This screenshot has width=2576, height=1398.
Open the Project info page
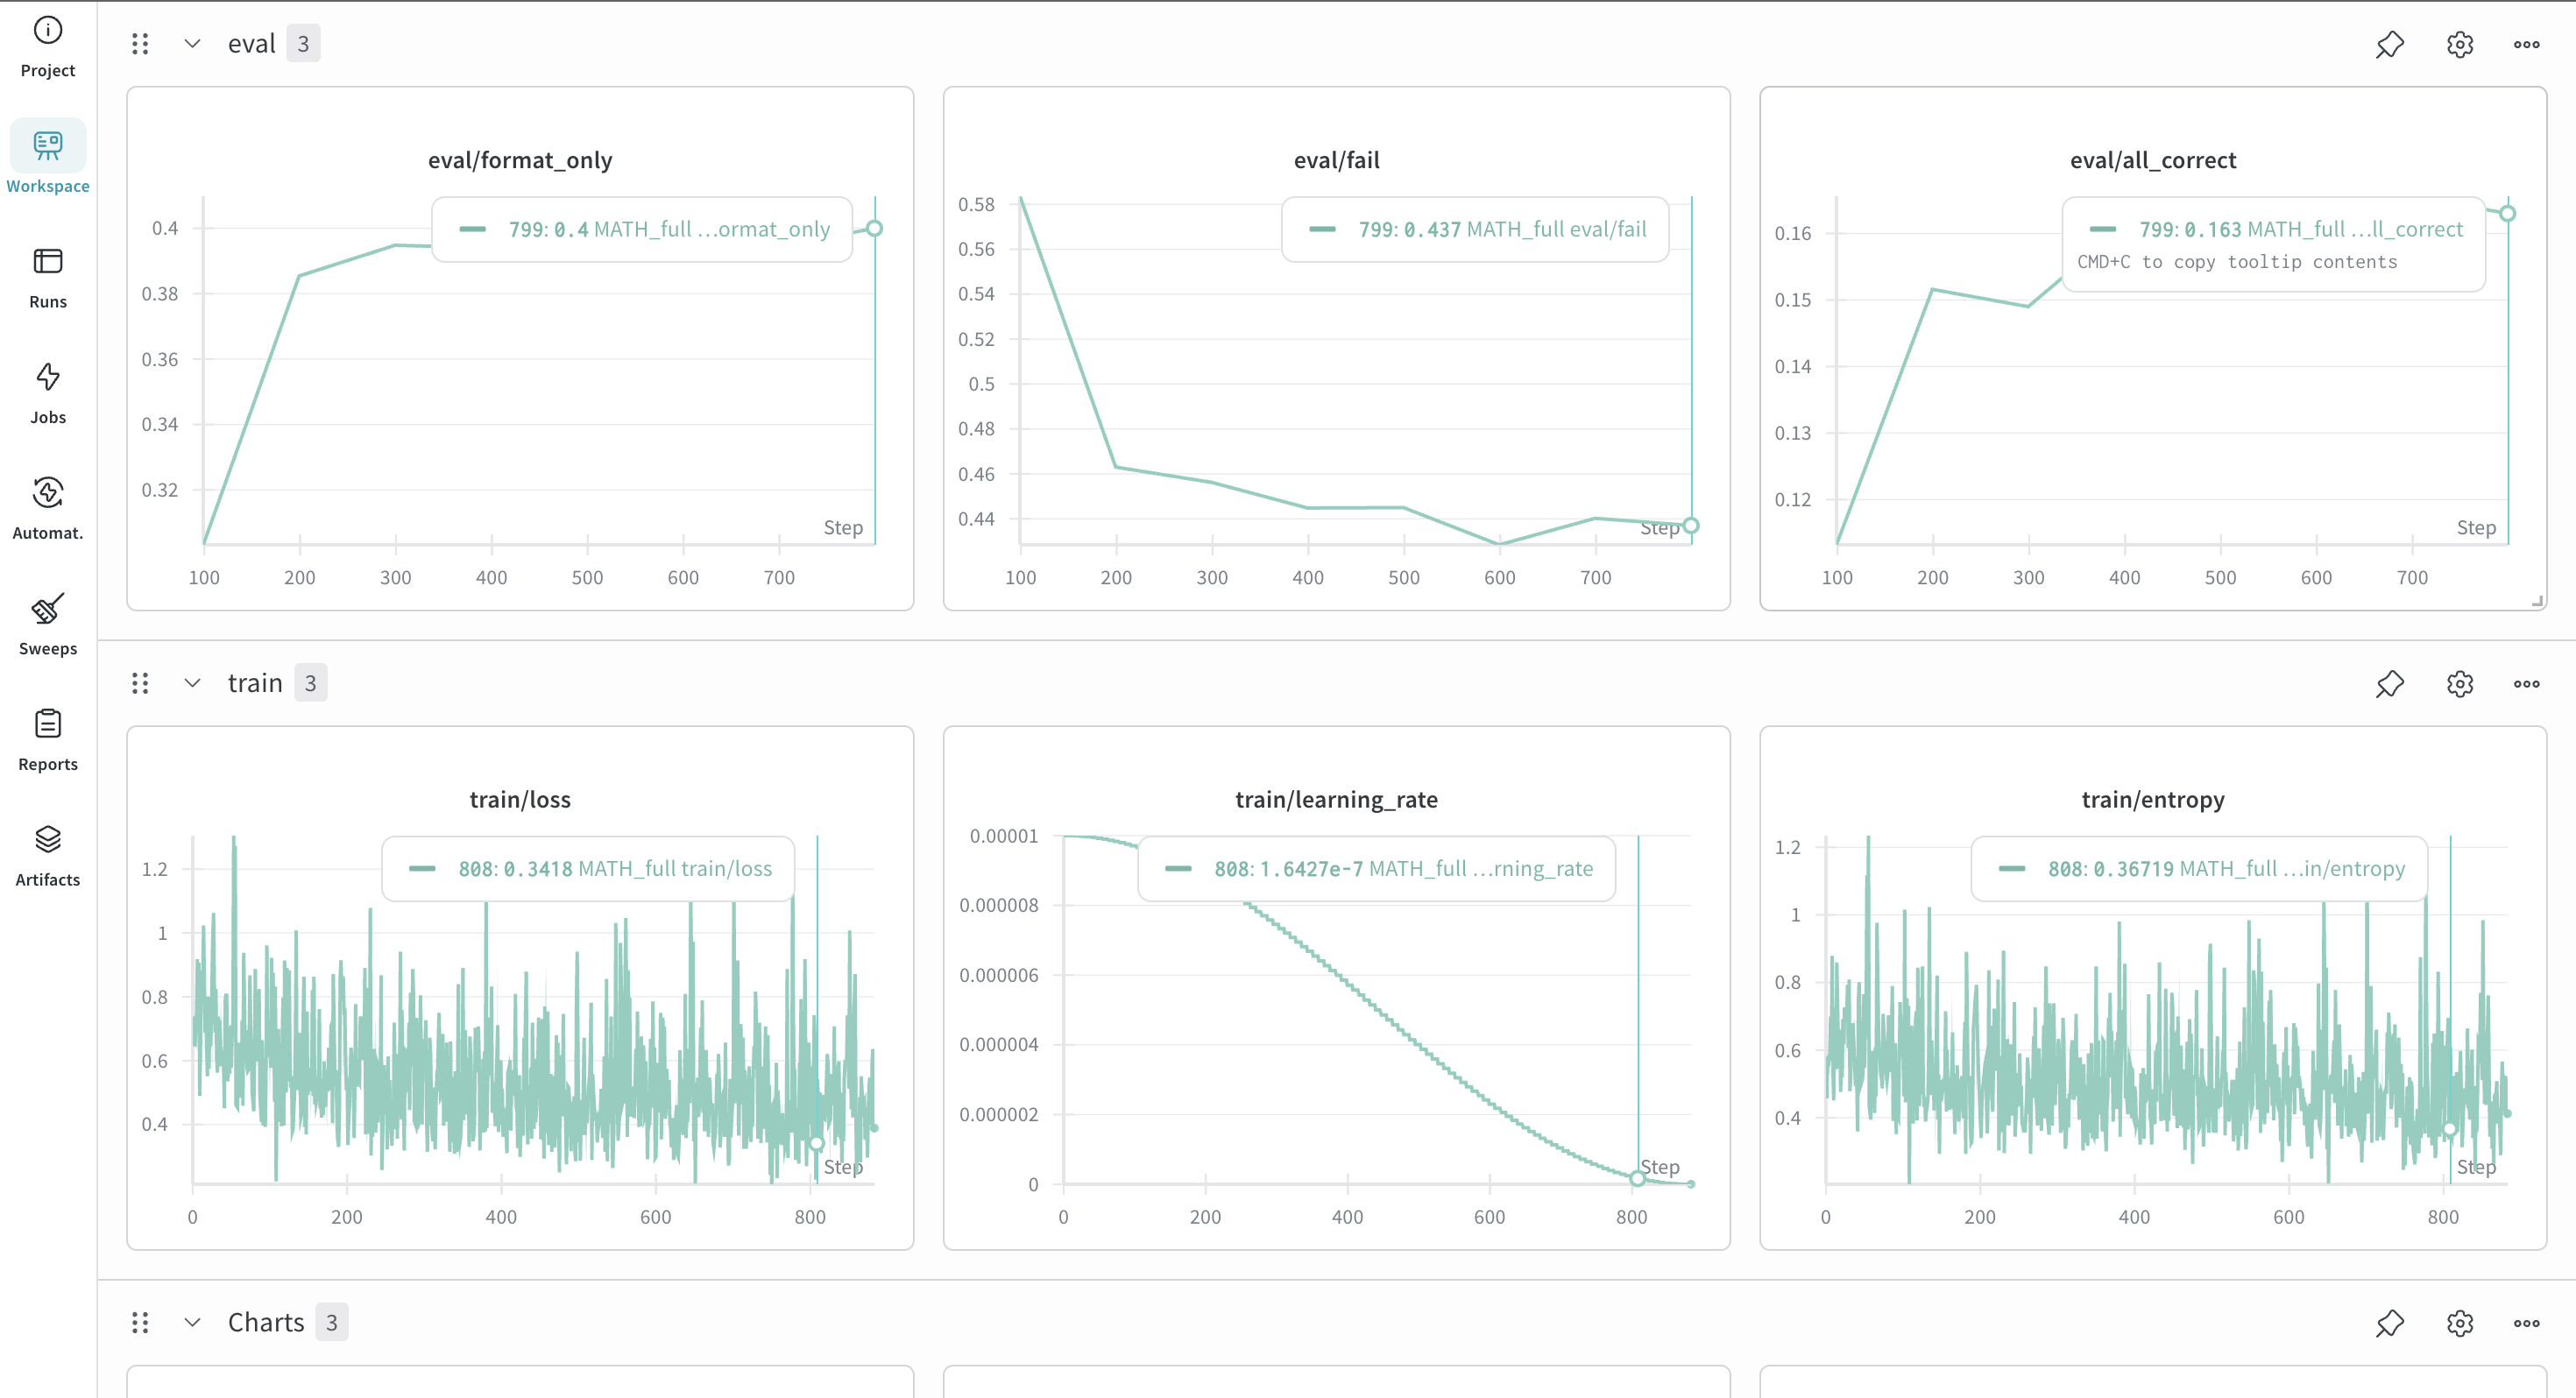47,47
